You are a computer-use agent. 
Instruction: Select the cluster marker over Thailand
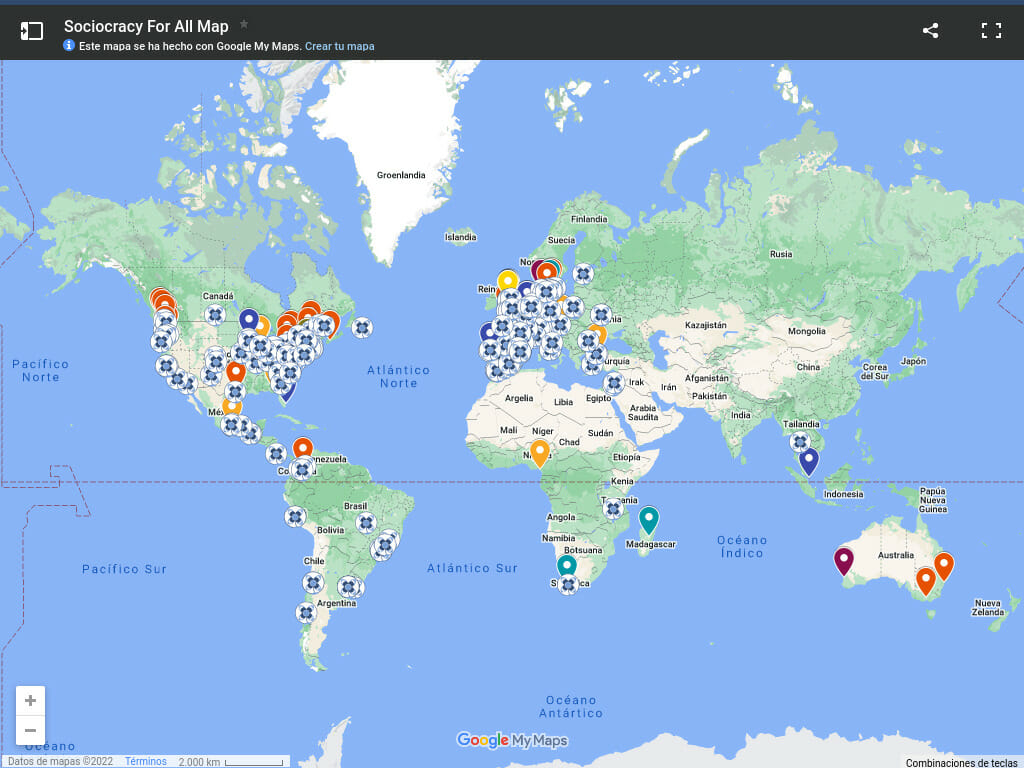[x=800, y=440]
